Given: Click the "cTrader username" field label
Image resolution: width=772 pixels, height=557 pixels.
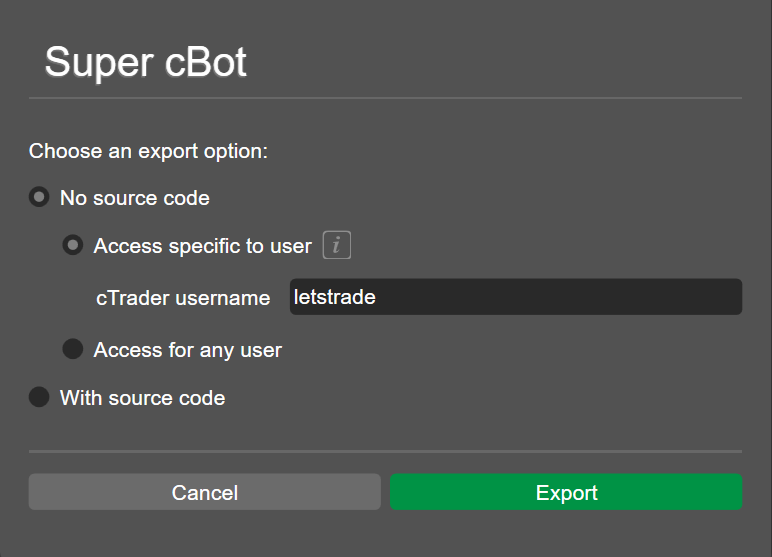Looking at the screenshot, I should 183,298.
